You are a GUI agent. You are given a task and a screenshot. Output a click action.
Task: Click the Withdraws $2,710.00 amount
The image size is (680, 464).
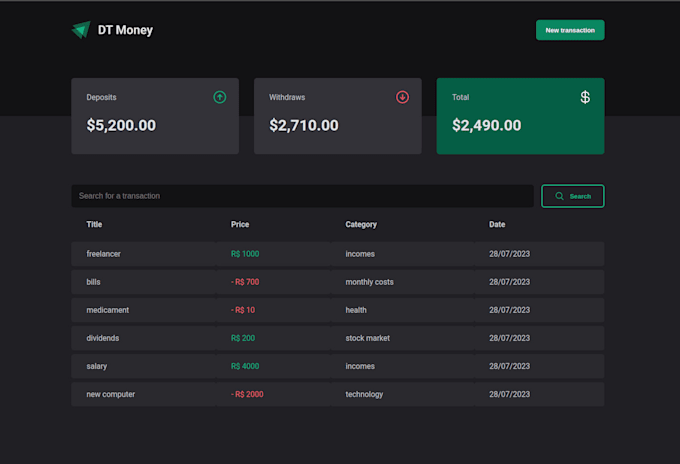click(x=304, y=126)
